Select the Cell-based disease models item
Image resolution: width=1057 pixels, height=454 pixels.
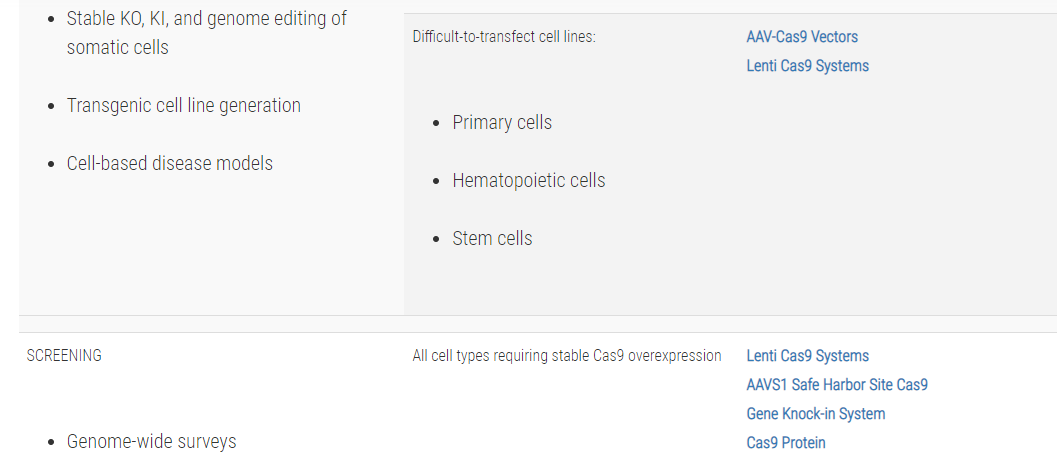pos(169,163)
